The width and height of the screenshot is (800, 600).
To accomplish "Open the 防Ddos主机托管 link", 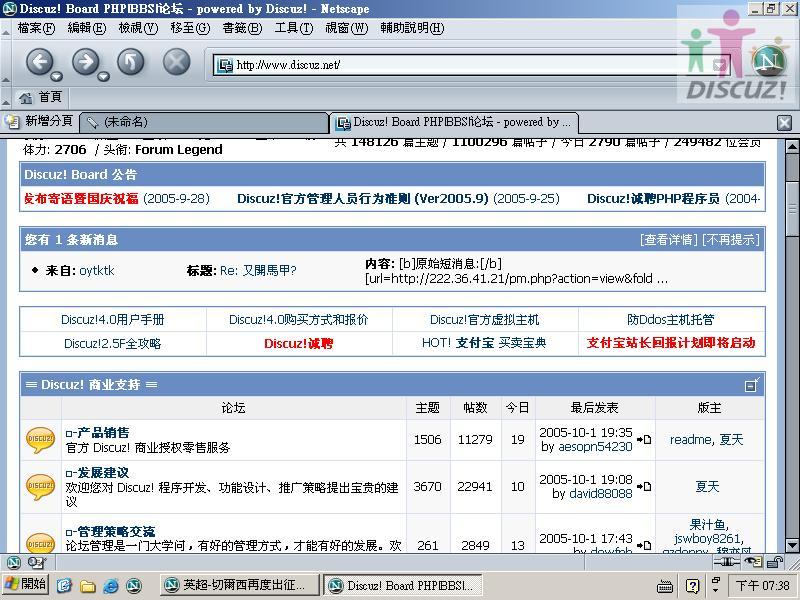I will [670, 319].
